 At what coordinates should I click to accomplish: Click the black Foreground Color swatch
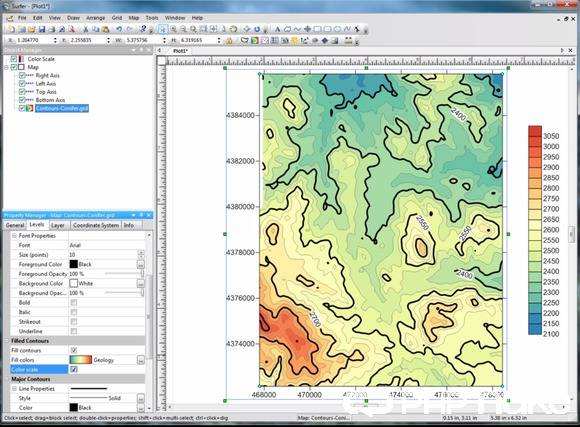tap(74, 264)
